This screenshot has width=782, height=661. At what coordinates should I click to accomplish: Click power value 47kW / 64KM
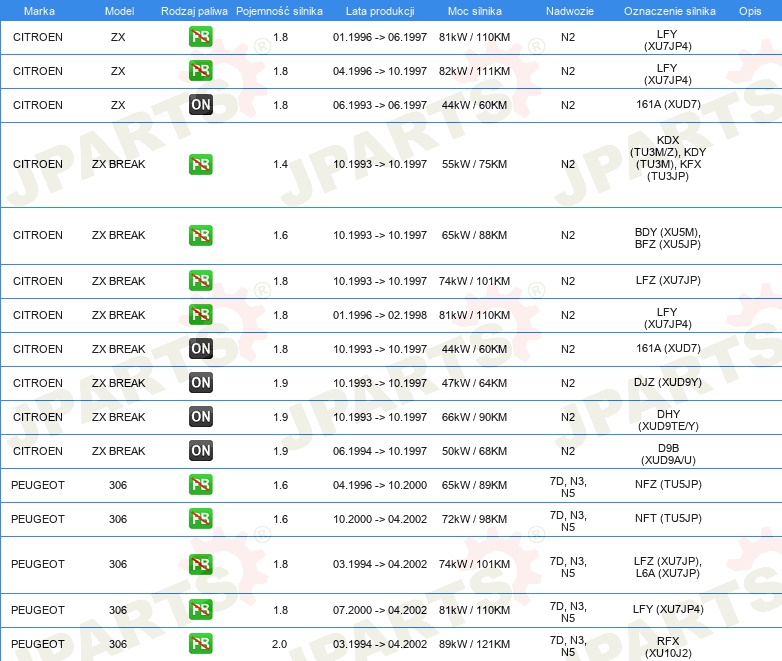[474, 383]
